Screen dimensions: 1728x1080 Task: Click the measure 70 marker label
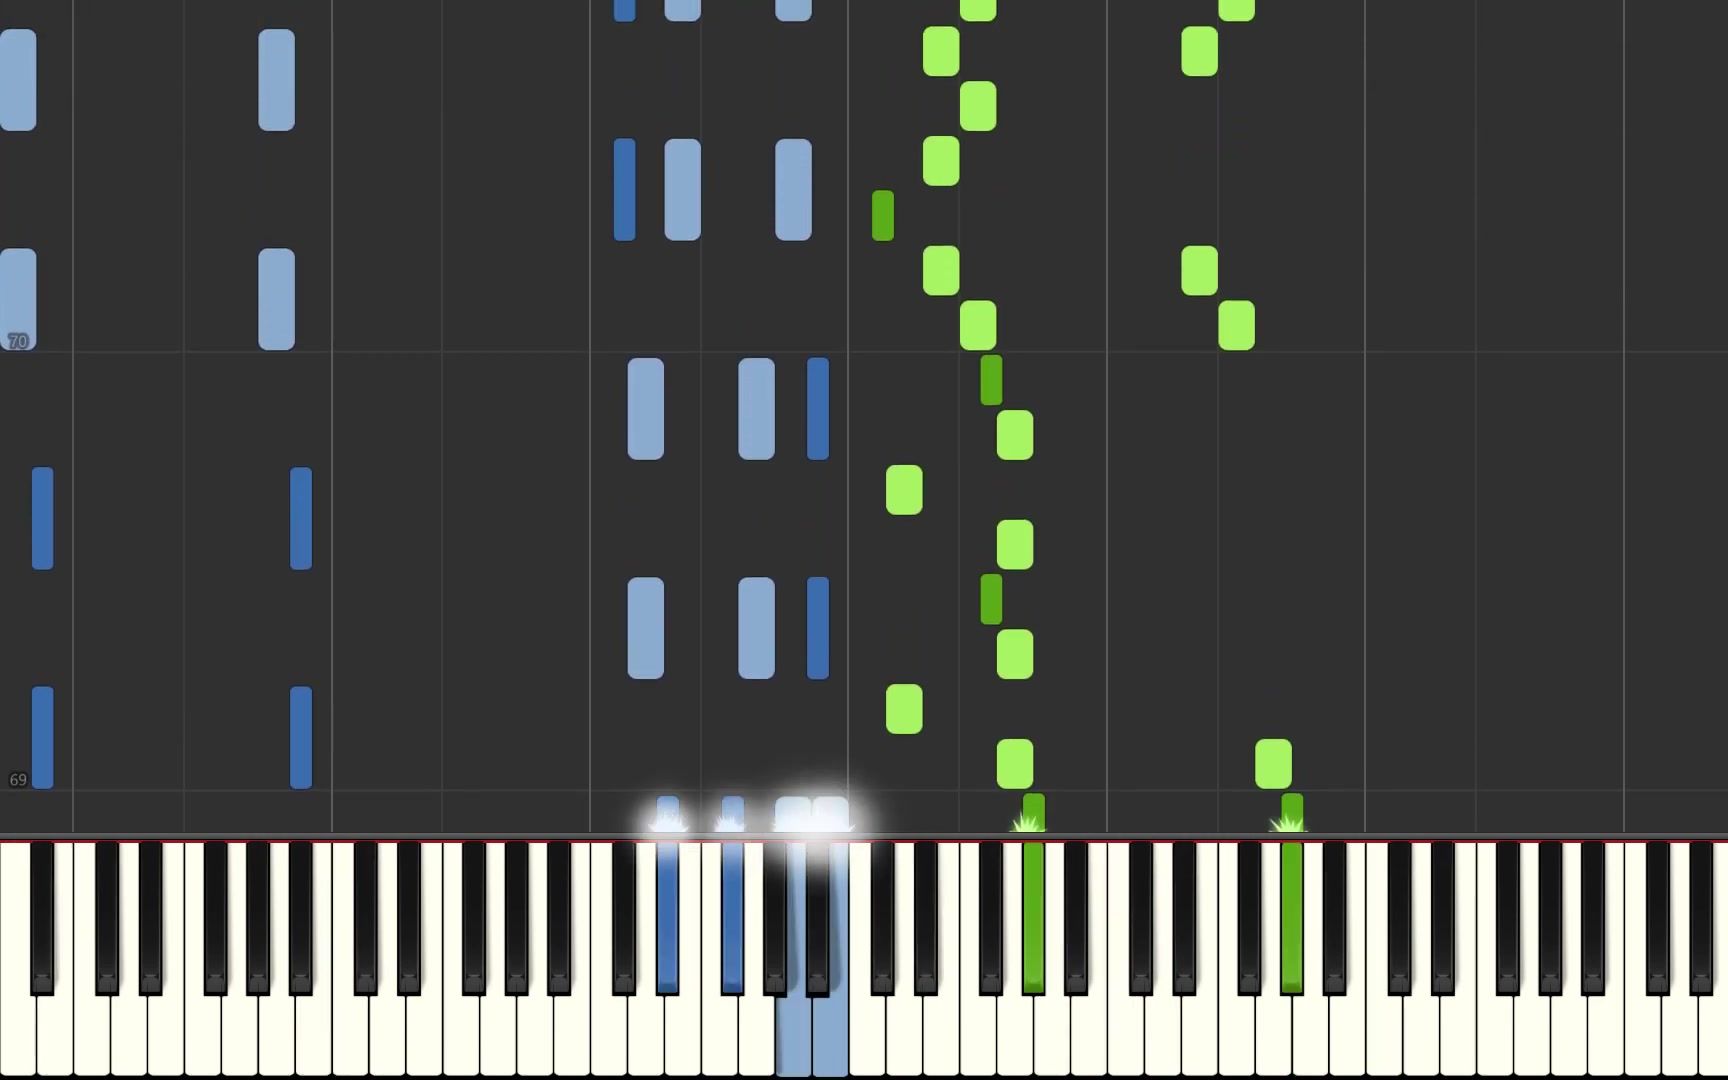coord(18,342)
